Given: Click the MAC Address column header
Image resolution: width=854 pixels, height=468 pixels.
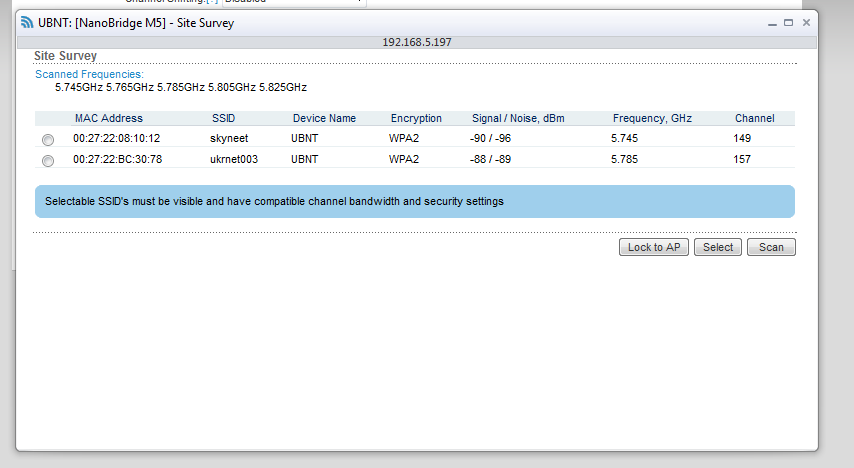Looking at the screenshot, I should point(108,118).
